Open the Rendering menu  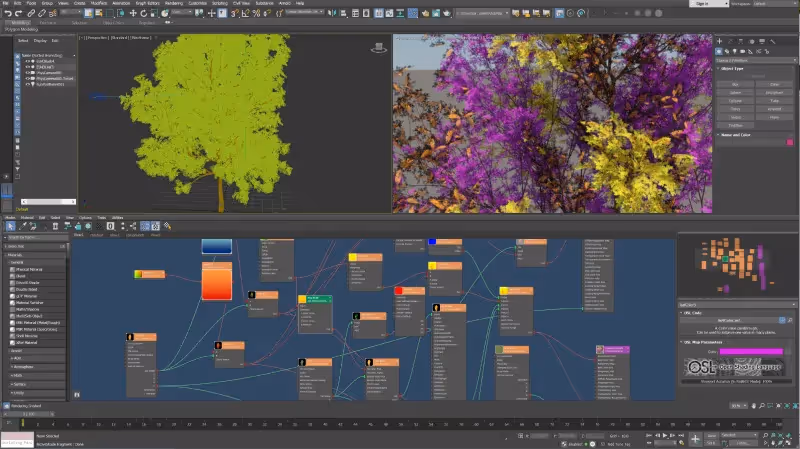pyautogui.click(x=173, y=3)
